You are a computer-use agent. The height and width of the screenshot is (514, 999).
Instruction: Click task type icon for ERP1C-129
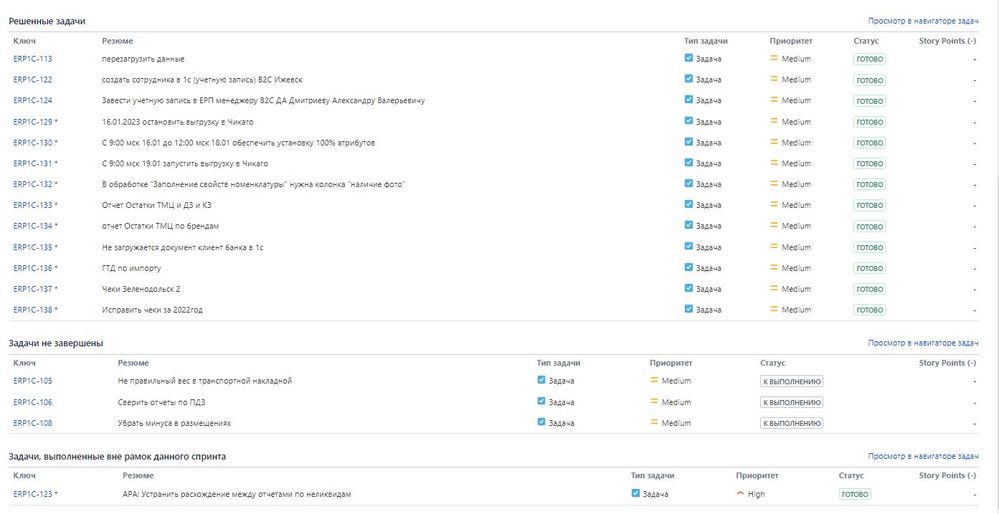point(688,120)
